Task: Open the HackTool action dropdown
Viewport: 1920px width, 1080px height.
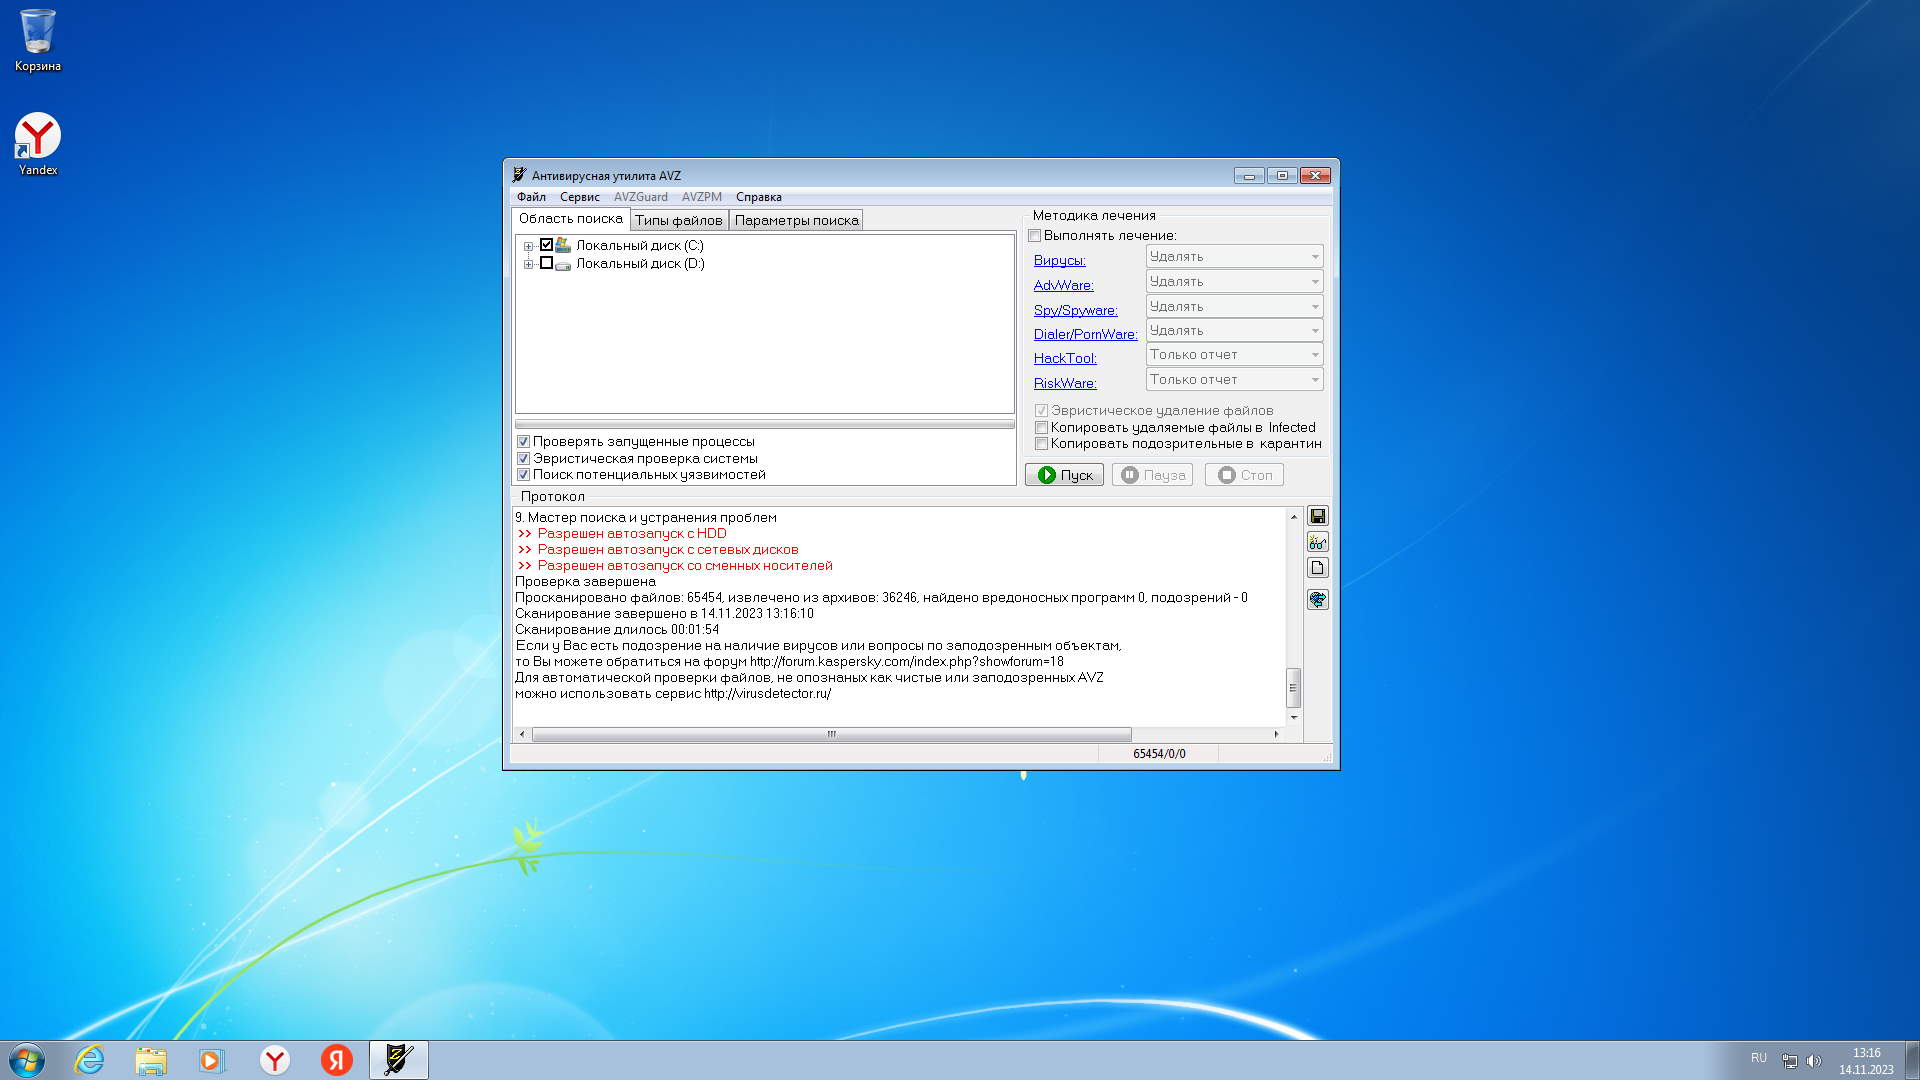Action: click(x=1315, y=355)
